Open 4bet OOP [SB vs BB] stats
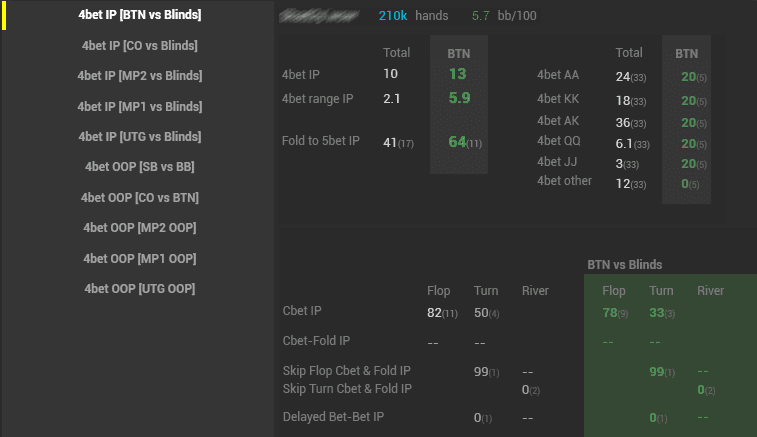This screenshot has width=757, height=437. tap(140, 167)
